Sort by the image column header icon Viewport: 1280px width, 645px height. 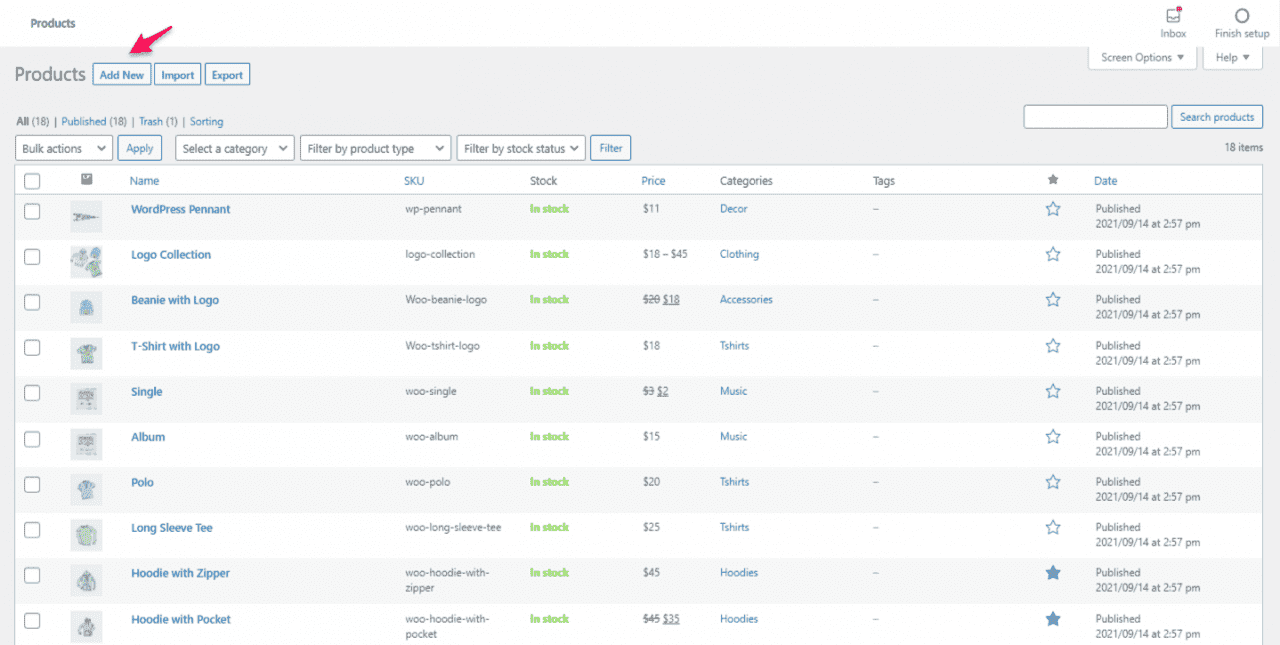point(87,180)
